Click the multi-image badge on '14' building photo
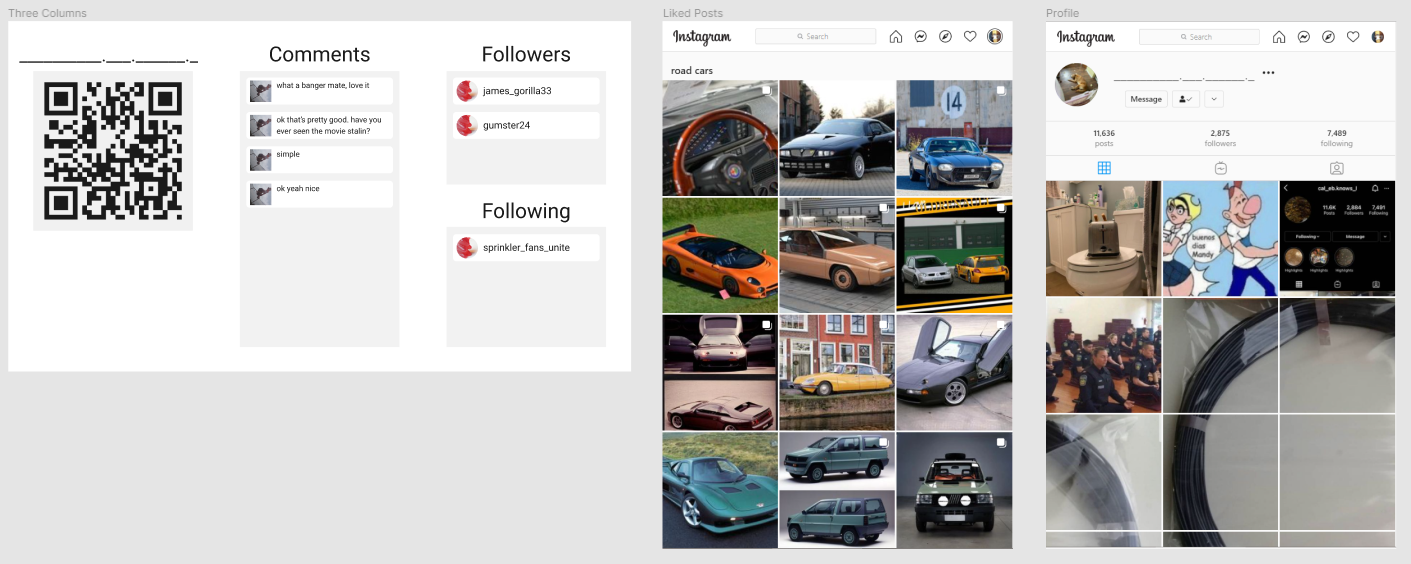Image resolution: width=1411 pixels, height=564 pixels. coord(1001,90)
